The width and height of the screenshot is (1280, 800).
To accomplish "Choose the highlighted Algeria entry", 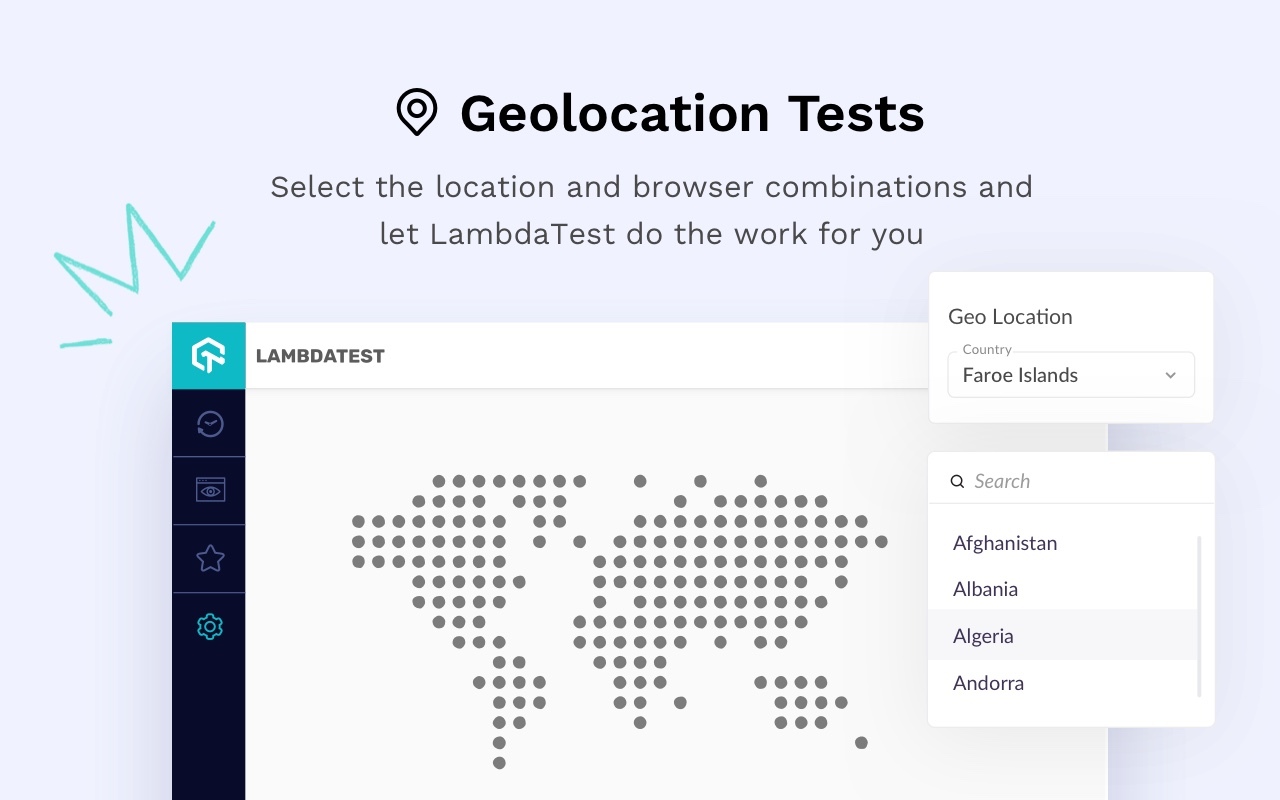I will pos(983,636).
